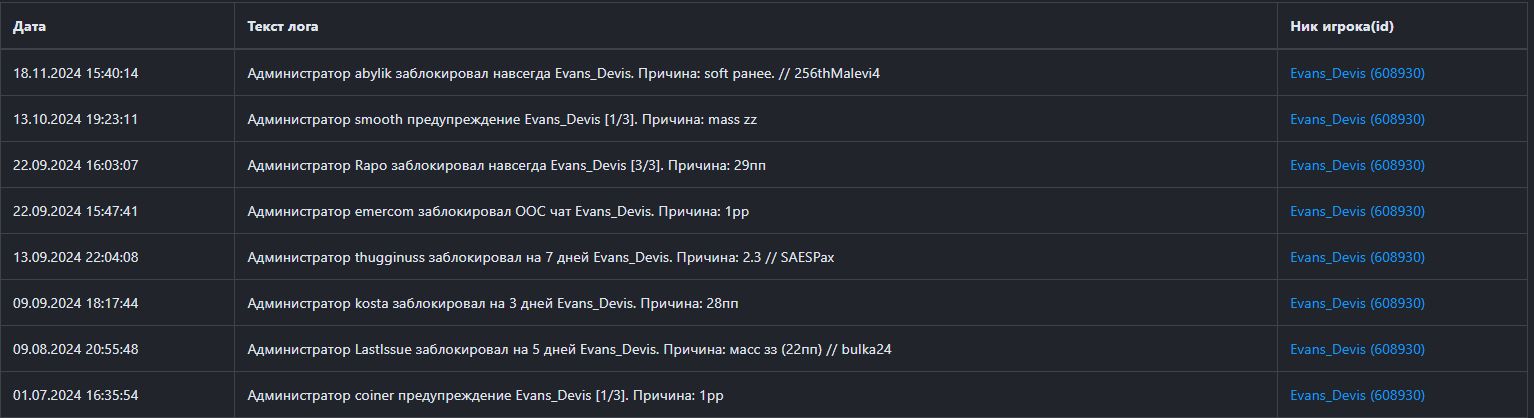1534x418 pixels.
Task: Click the "Текст лога" column header
Action: click(283, 27)
